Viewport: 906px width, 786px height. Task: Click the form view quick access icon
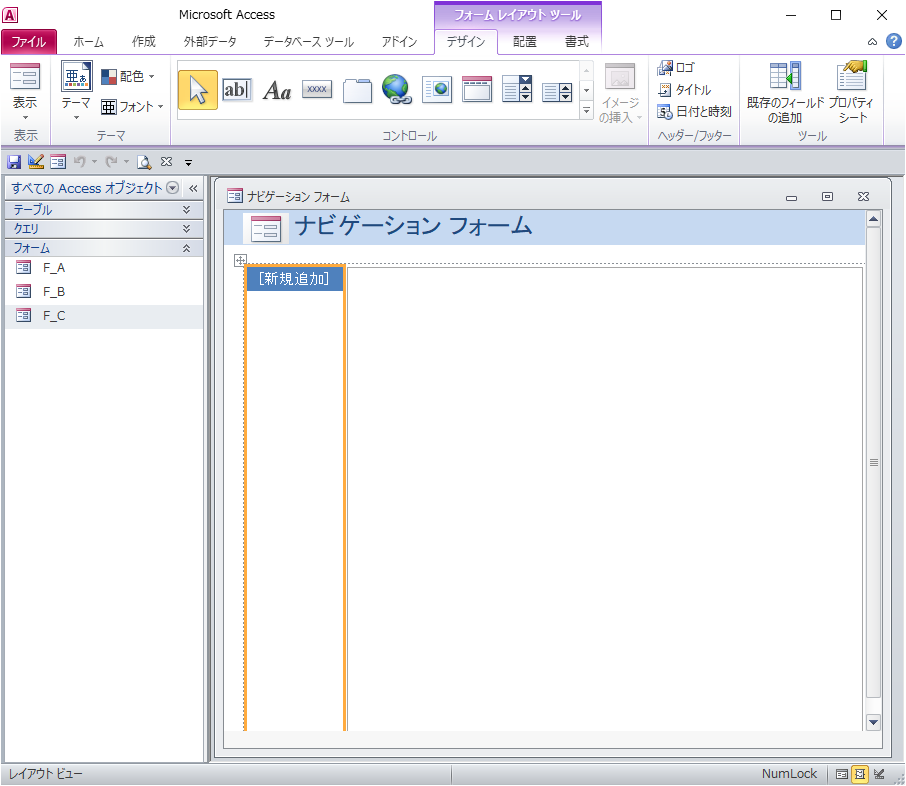tap(58, 162)
